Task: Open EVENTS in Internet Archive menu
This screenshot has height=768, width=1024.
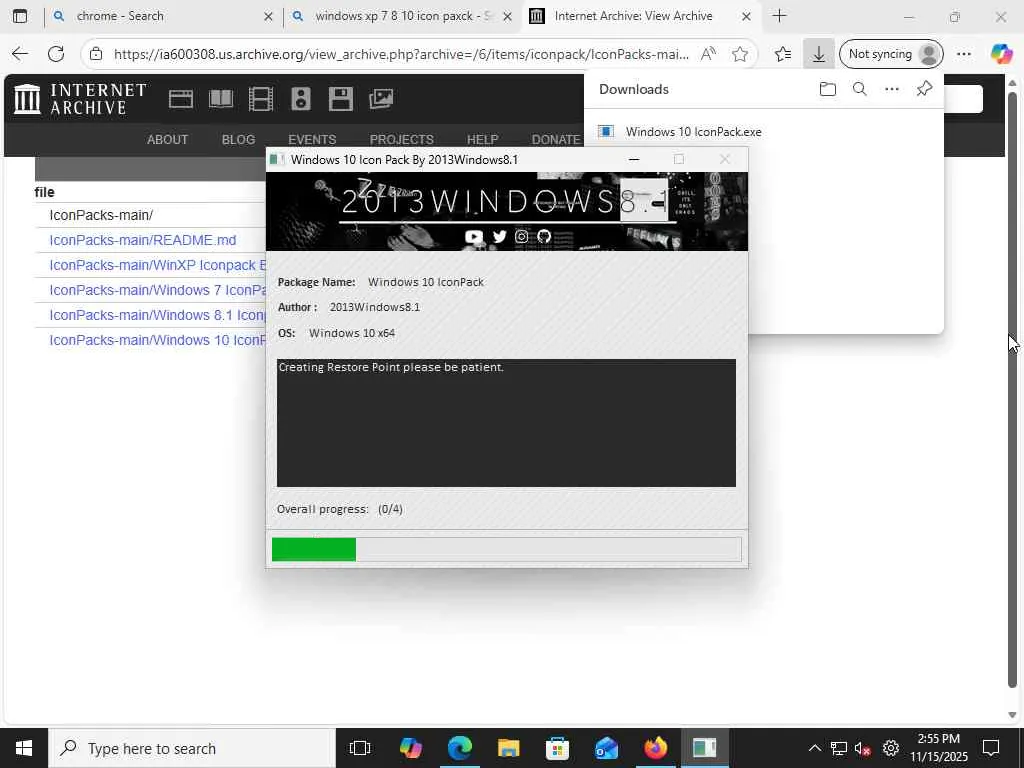Action: pyautogui.click(x=312, y=140)
